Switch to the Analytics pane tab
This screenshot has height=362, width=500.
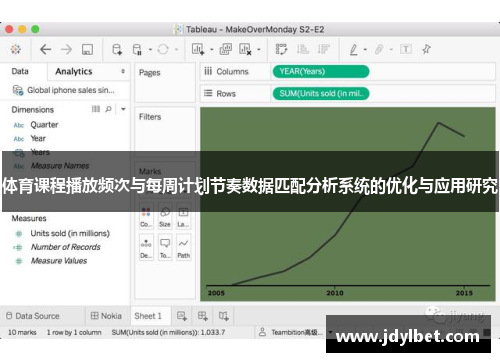(74, 71)
